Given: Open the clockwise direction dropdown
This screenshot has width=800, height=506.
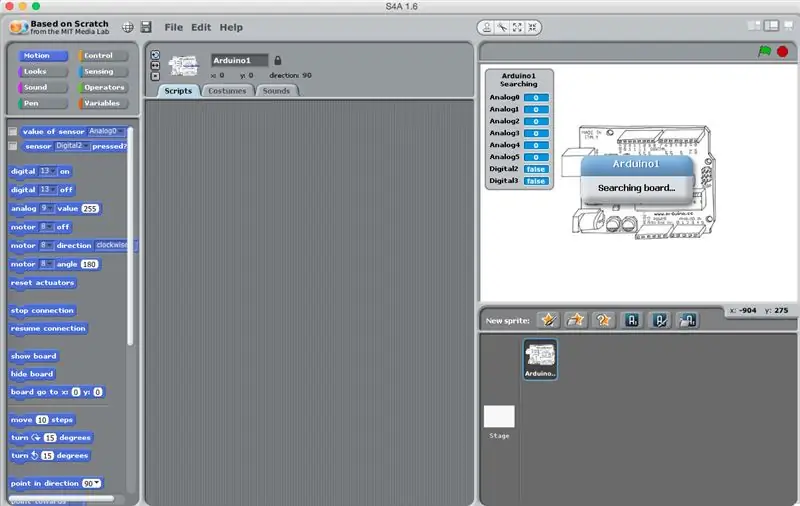Looking at the screenshot, I should click(114, 245).
